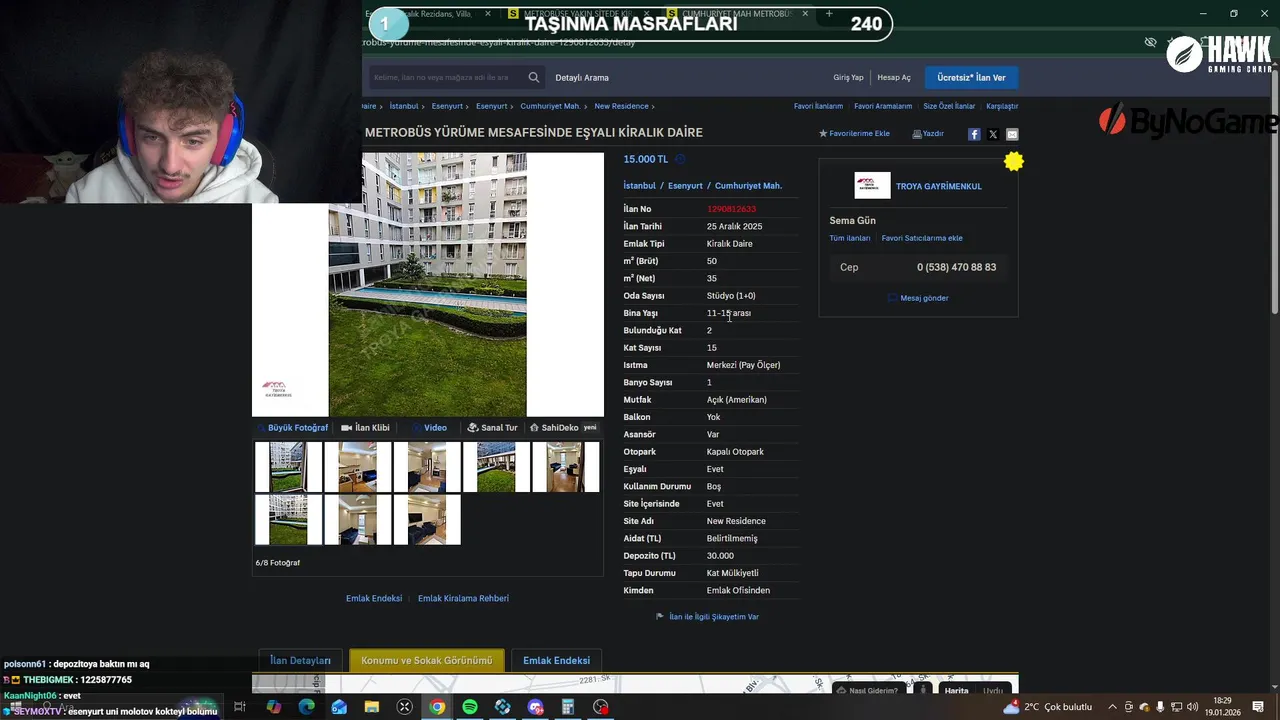The image size is (1280, 720).
Task: Share listing on Facebook
Action: [974, 134]
